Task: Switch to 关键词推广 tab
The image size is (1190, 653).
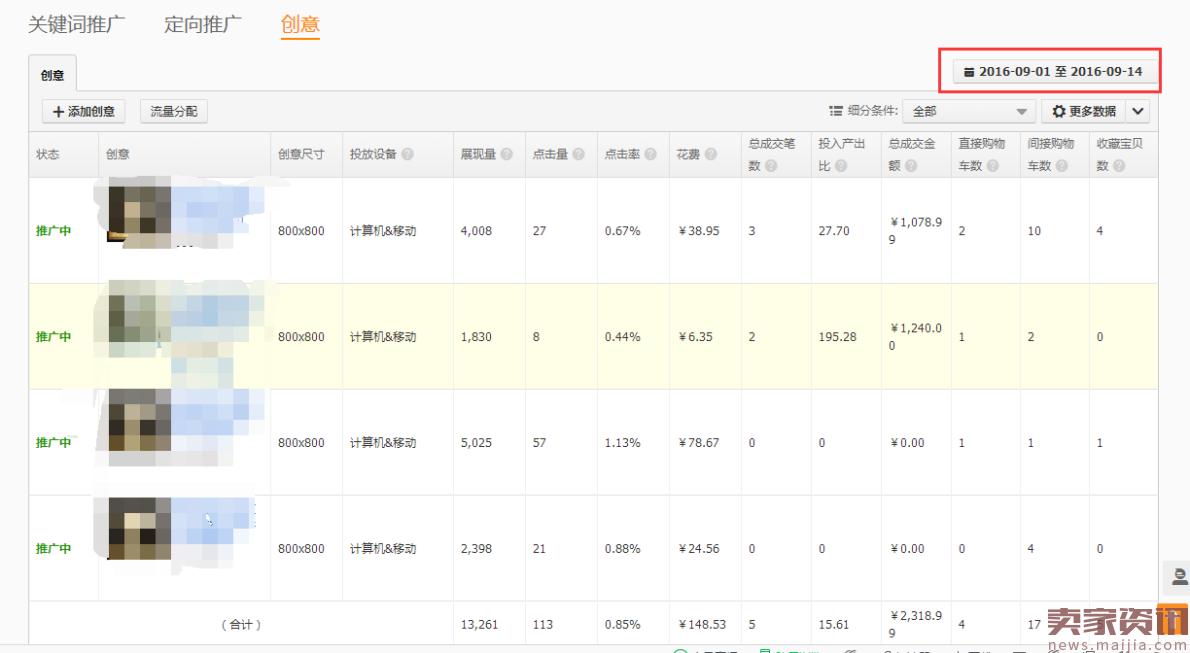Action: pyautogui.click(x=76, y=25)
